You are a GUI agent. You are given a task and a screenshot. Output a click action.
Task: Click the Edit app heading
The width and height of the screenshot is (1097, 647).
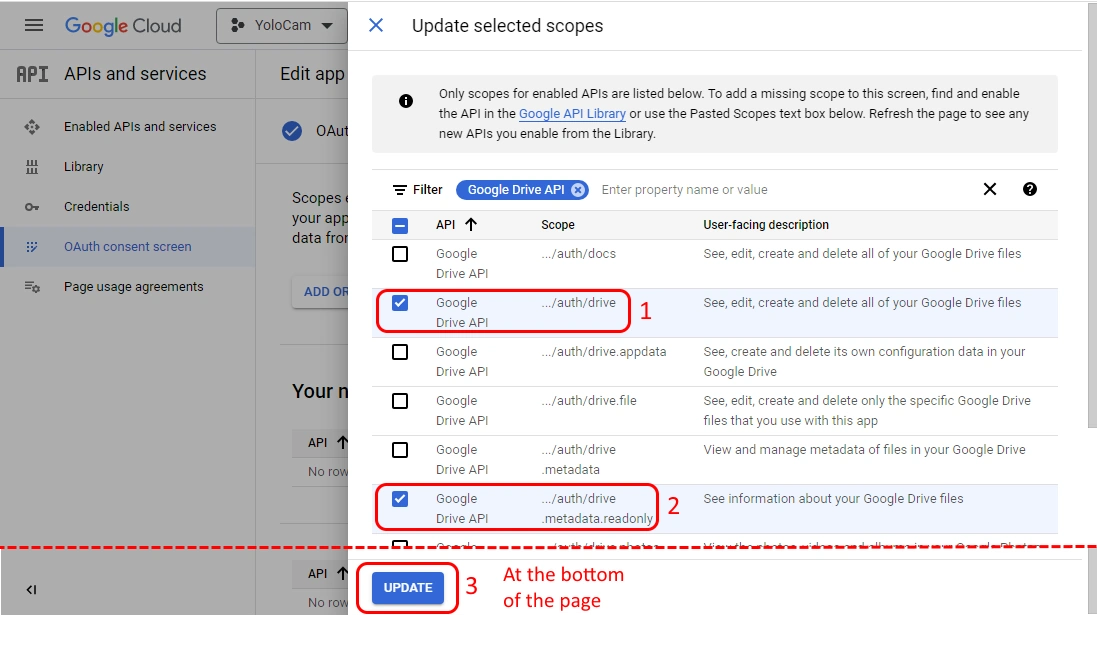click(313, 74)
